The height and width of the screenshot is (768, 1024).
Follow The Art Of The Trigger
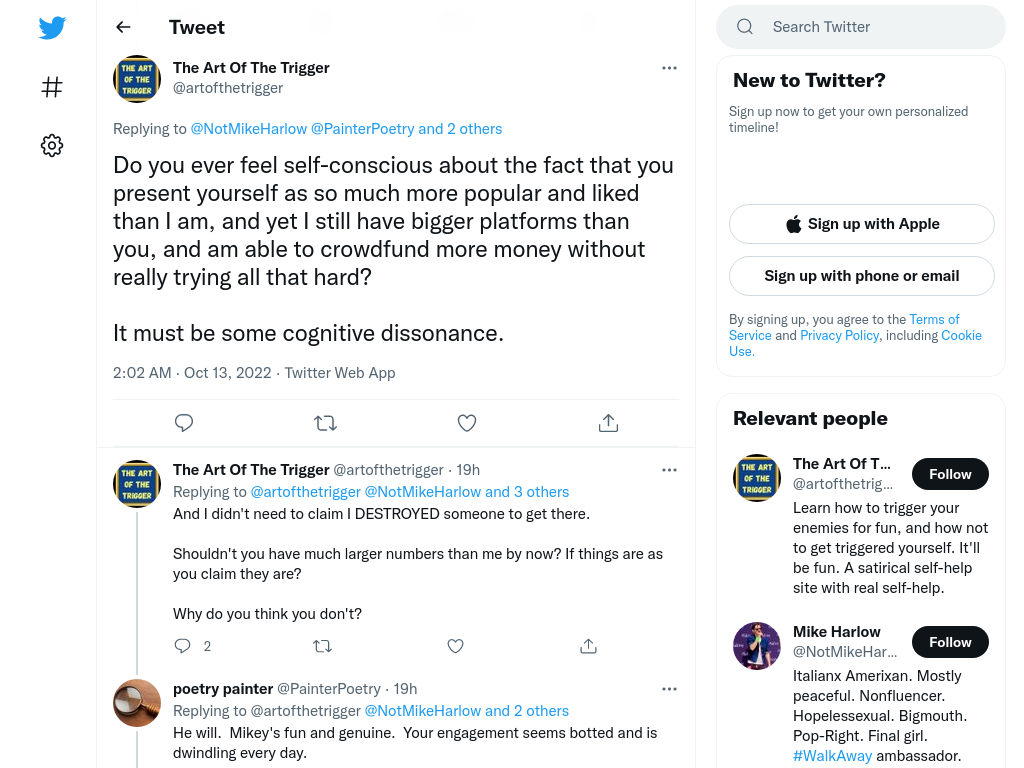pyautogui.click(x=950, y=474)
